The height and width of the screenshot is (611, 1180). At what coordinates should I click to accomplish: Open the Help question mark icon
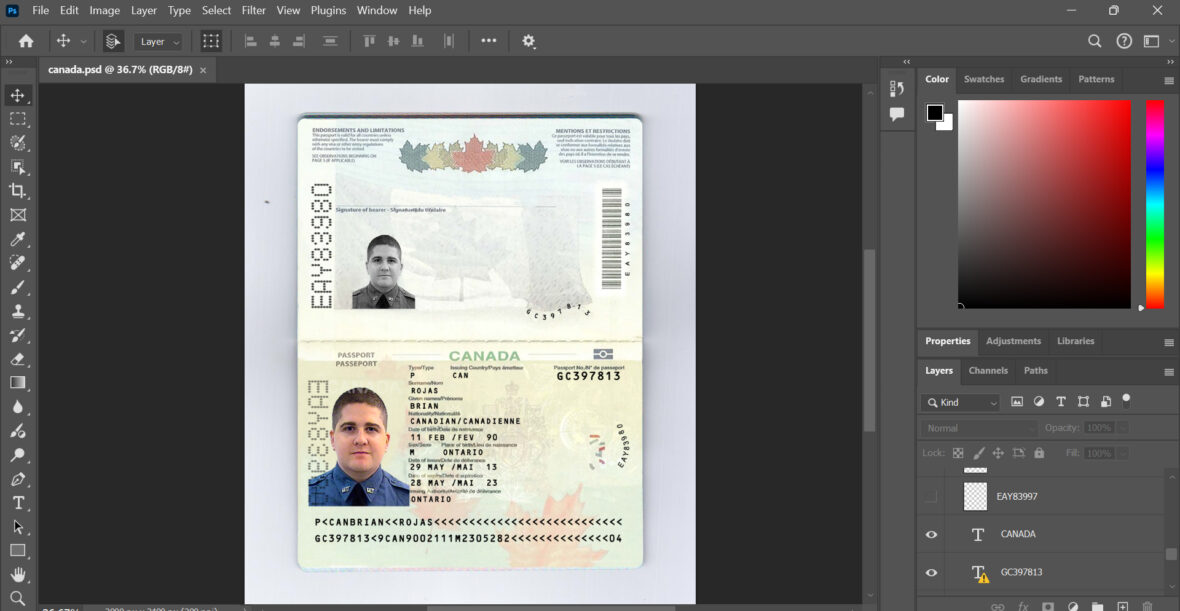tap(1124, 41)
